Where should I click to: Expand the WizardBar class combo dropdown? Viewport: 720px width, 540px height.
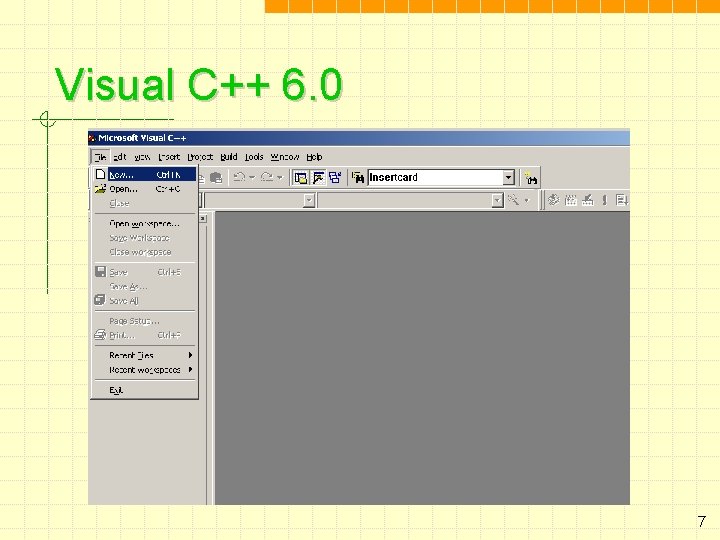click(309, 200)
